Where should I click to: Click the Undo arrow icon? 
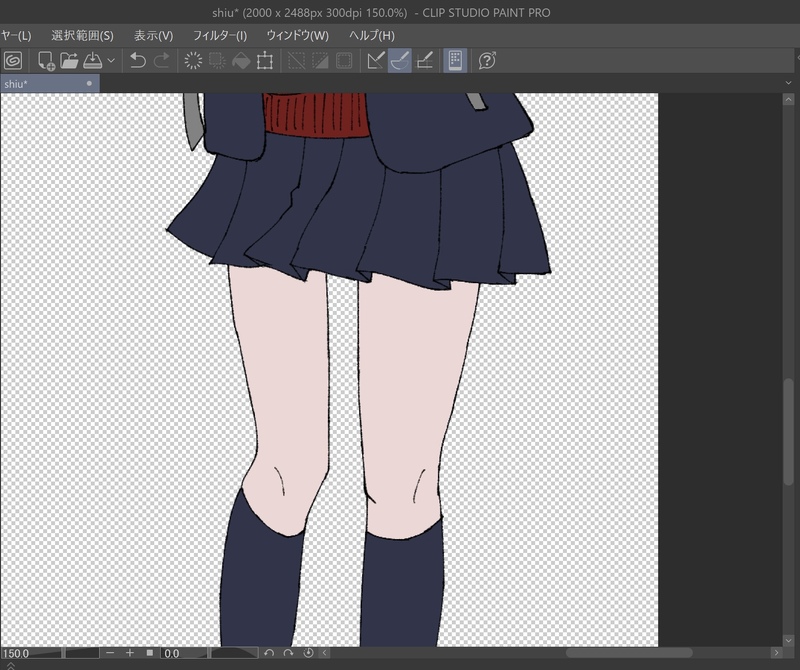(138, 61)
